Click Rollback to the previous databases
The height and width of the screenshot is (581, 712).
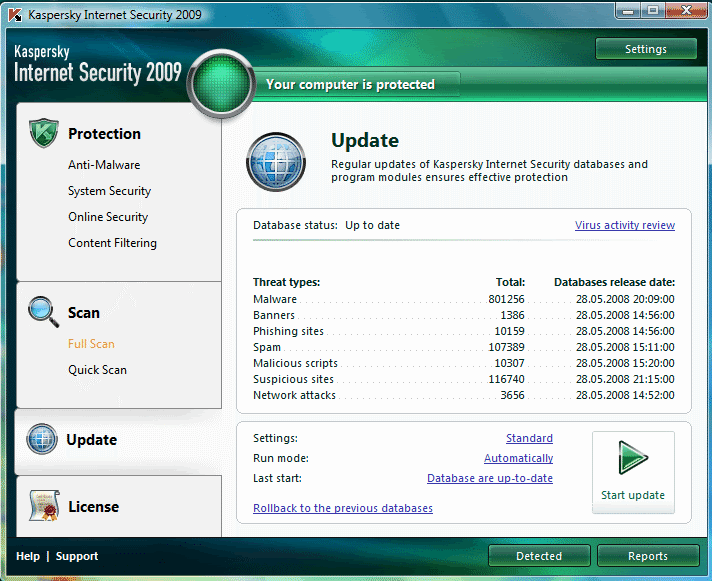(343, 508)
